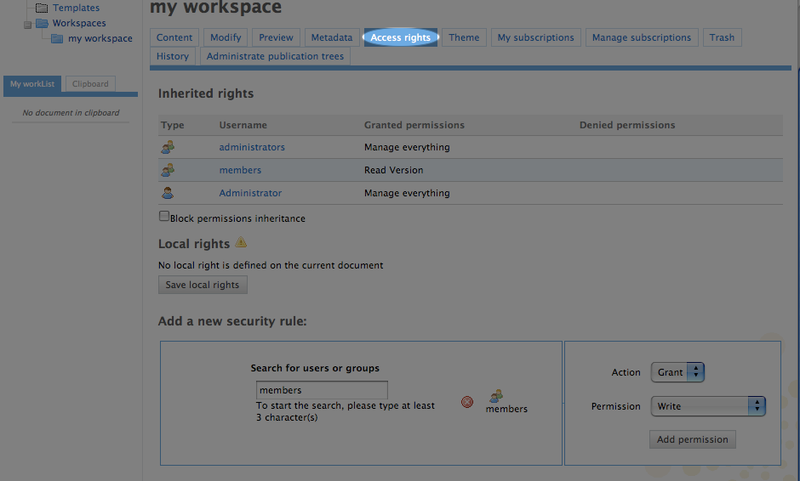
Task: Click the Templates folder icon
Action: 42,8
